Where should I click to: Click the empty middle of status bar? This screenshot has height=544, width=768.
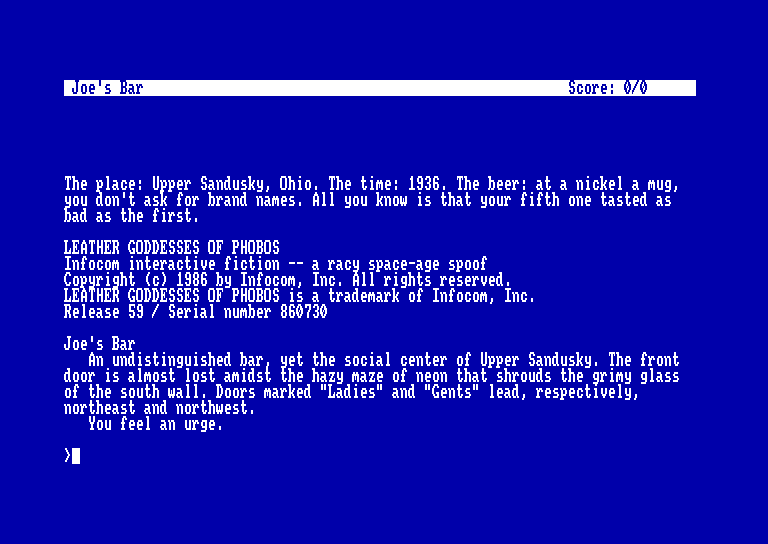[355, 88]
